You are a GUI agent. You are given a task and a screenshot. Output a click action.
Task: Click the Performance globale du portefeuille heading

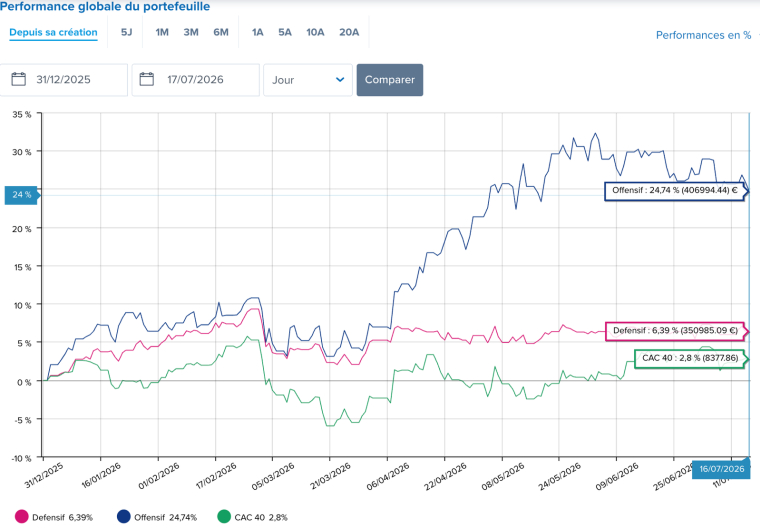(105, 6)
